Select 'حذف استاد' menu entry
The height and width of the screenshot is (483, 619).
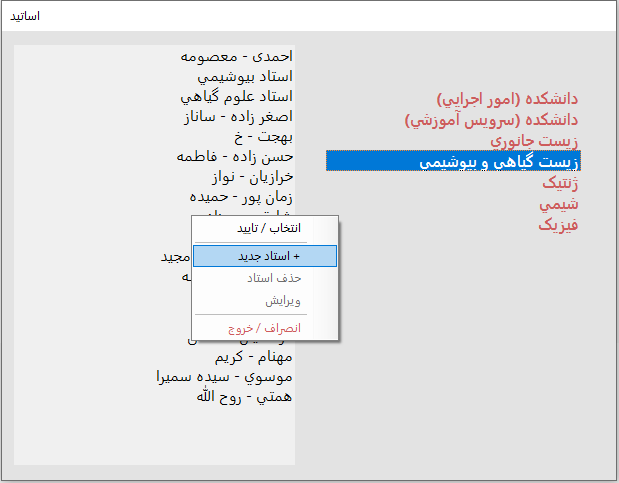pos(265,279)
